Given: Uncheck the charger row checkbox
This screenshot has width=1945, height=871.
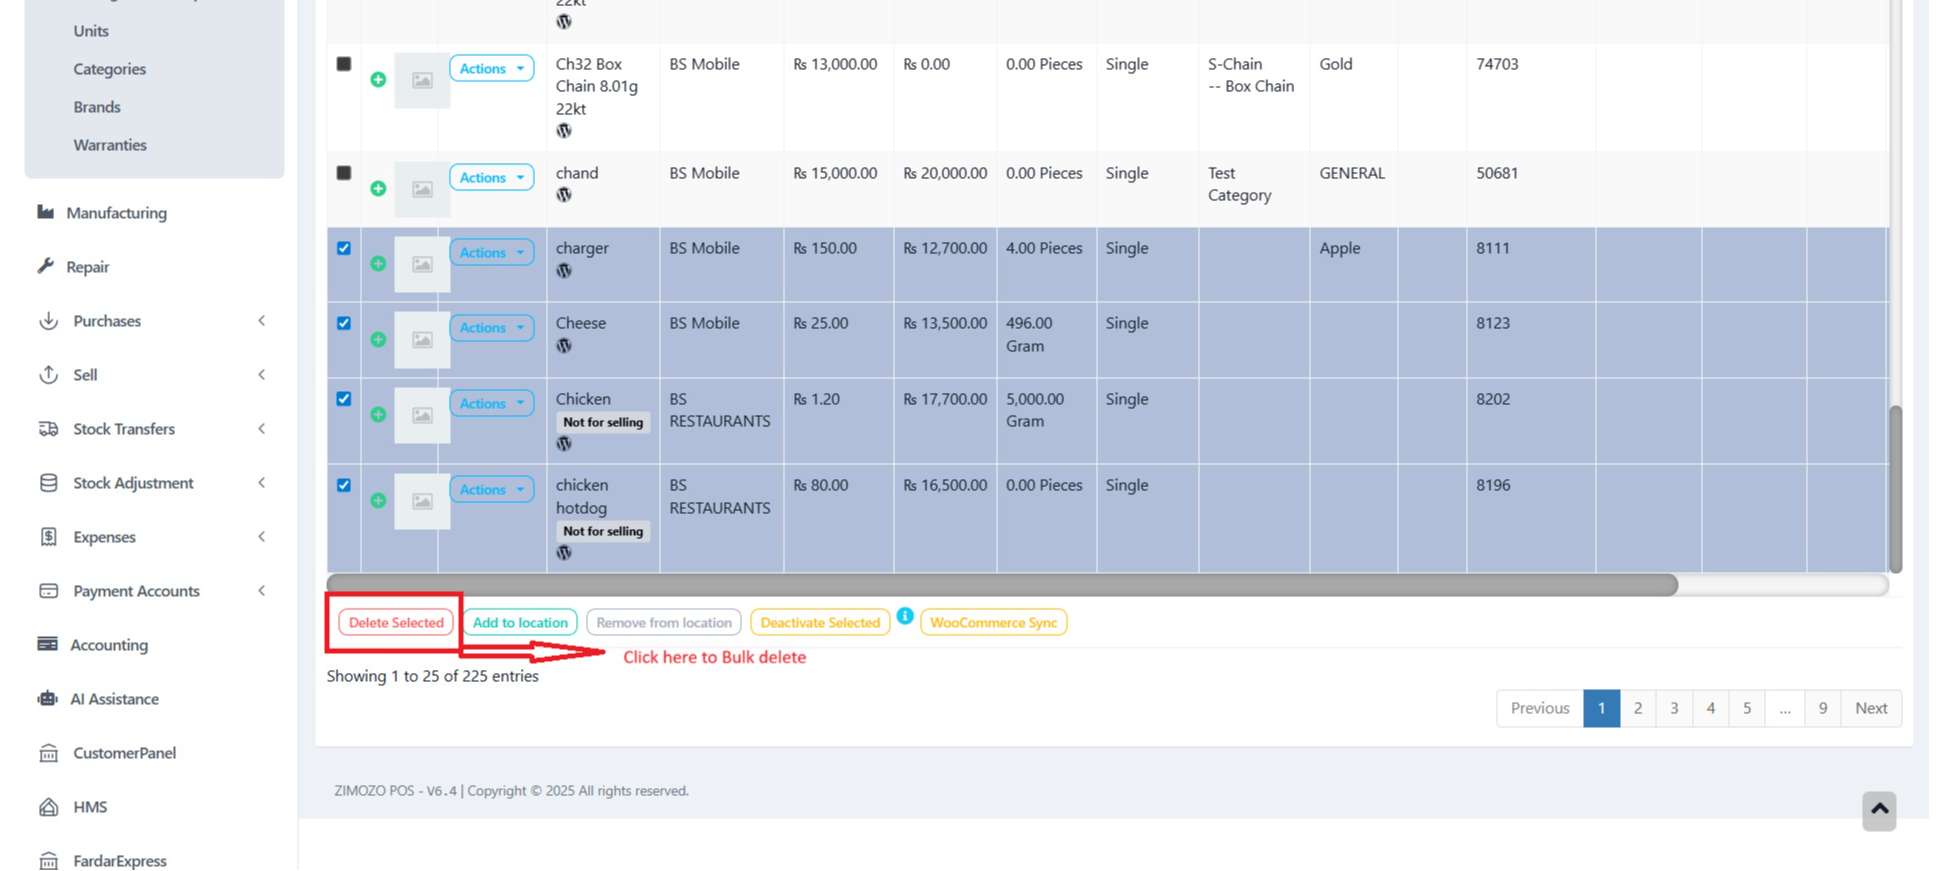Looking at the screenshot, I should coord(344,248).
